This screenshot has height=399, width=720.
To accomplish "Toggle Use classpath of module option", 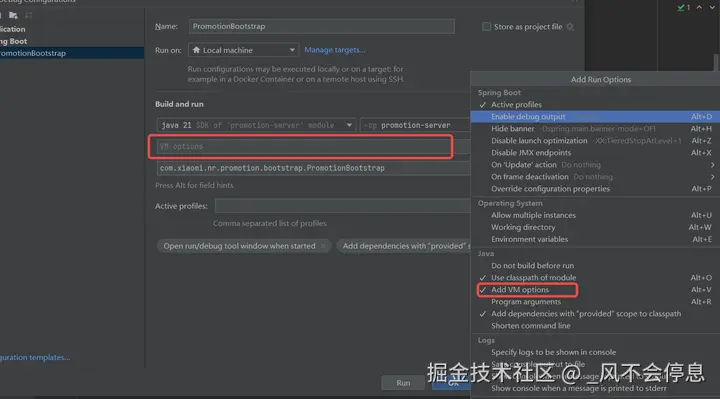I will point(595,278).
